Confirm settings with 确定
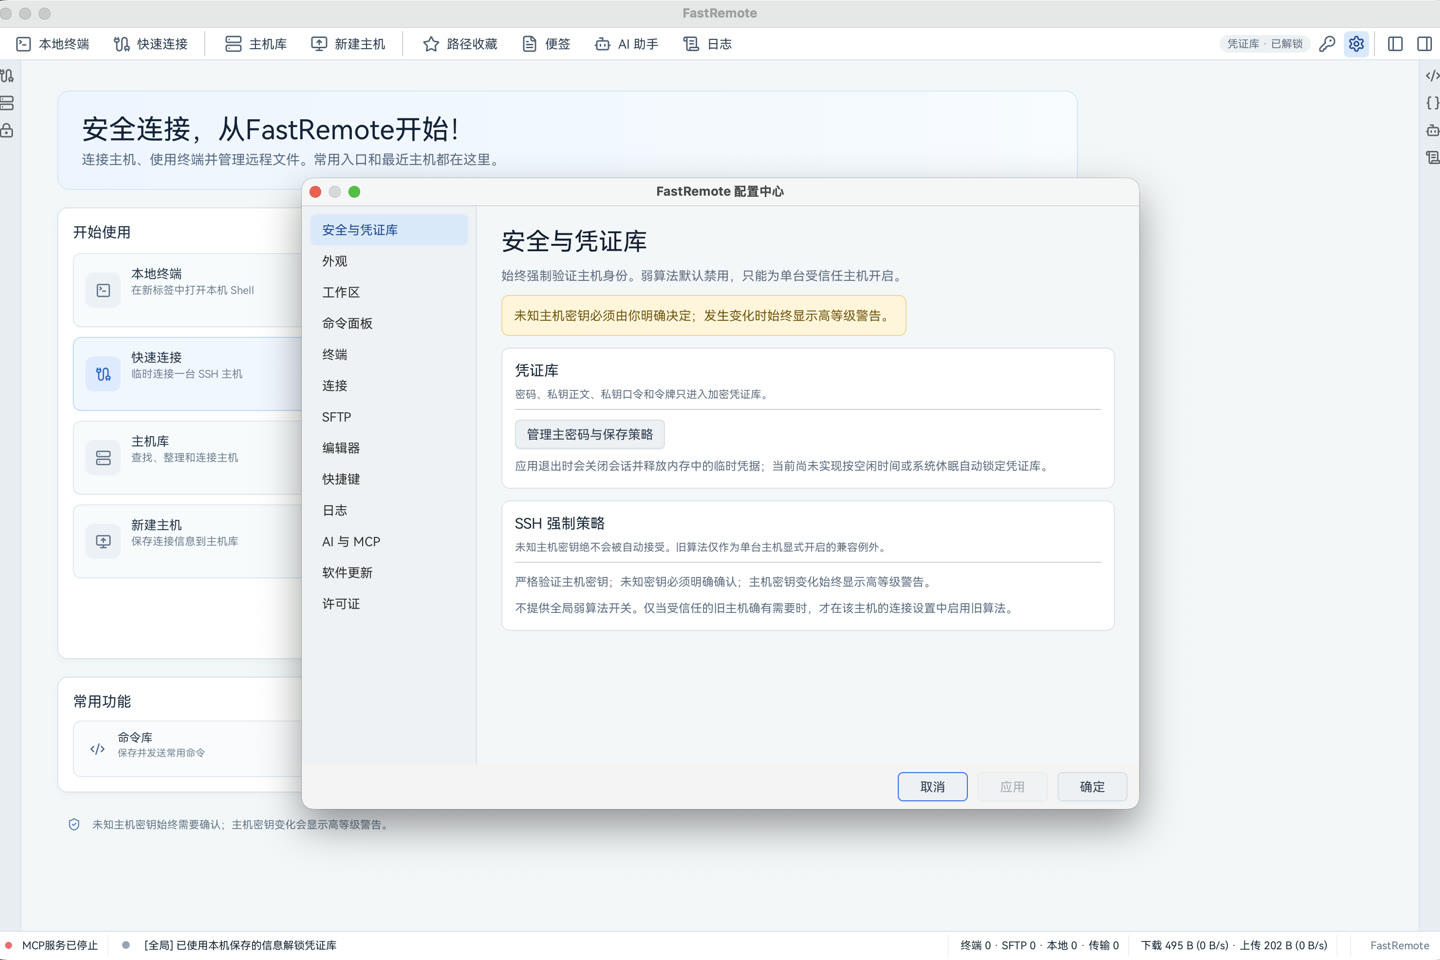 pyautogui.click(x=1092, y=787)
